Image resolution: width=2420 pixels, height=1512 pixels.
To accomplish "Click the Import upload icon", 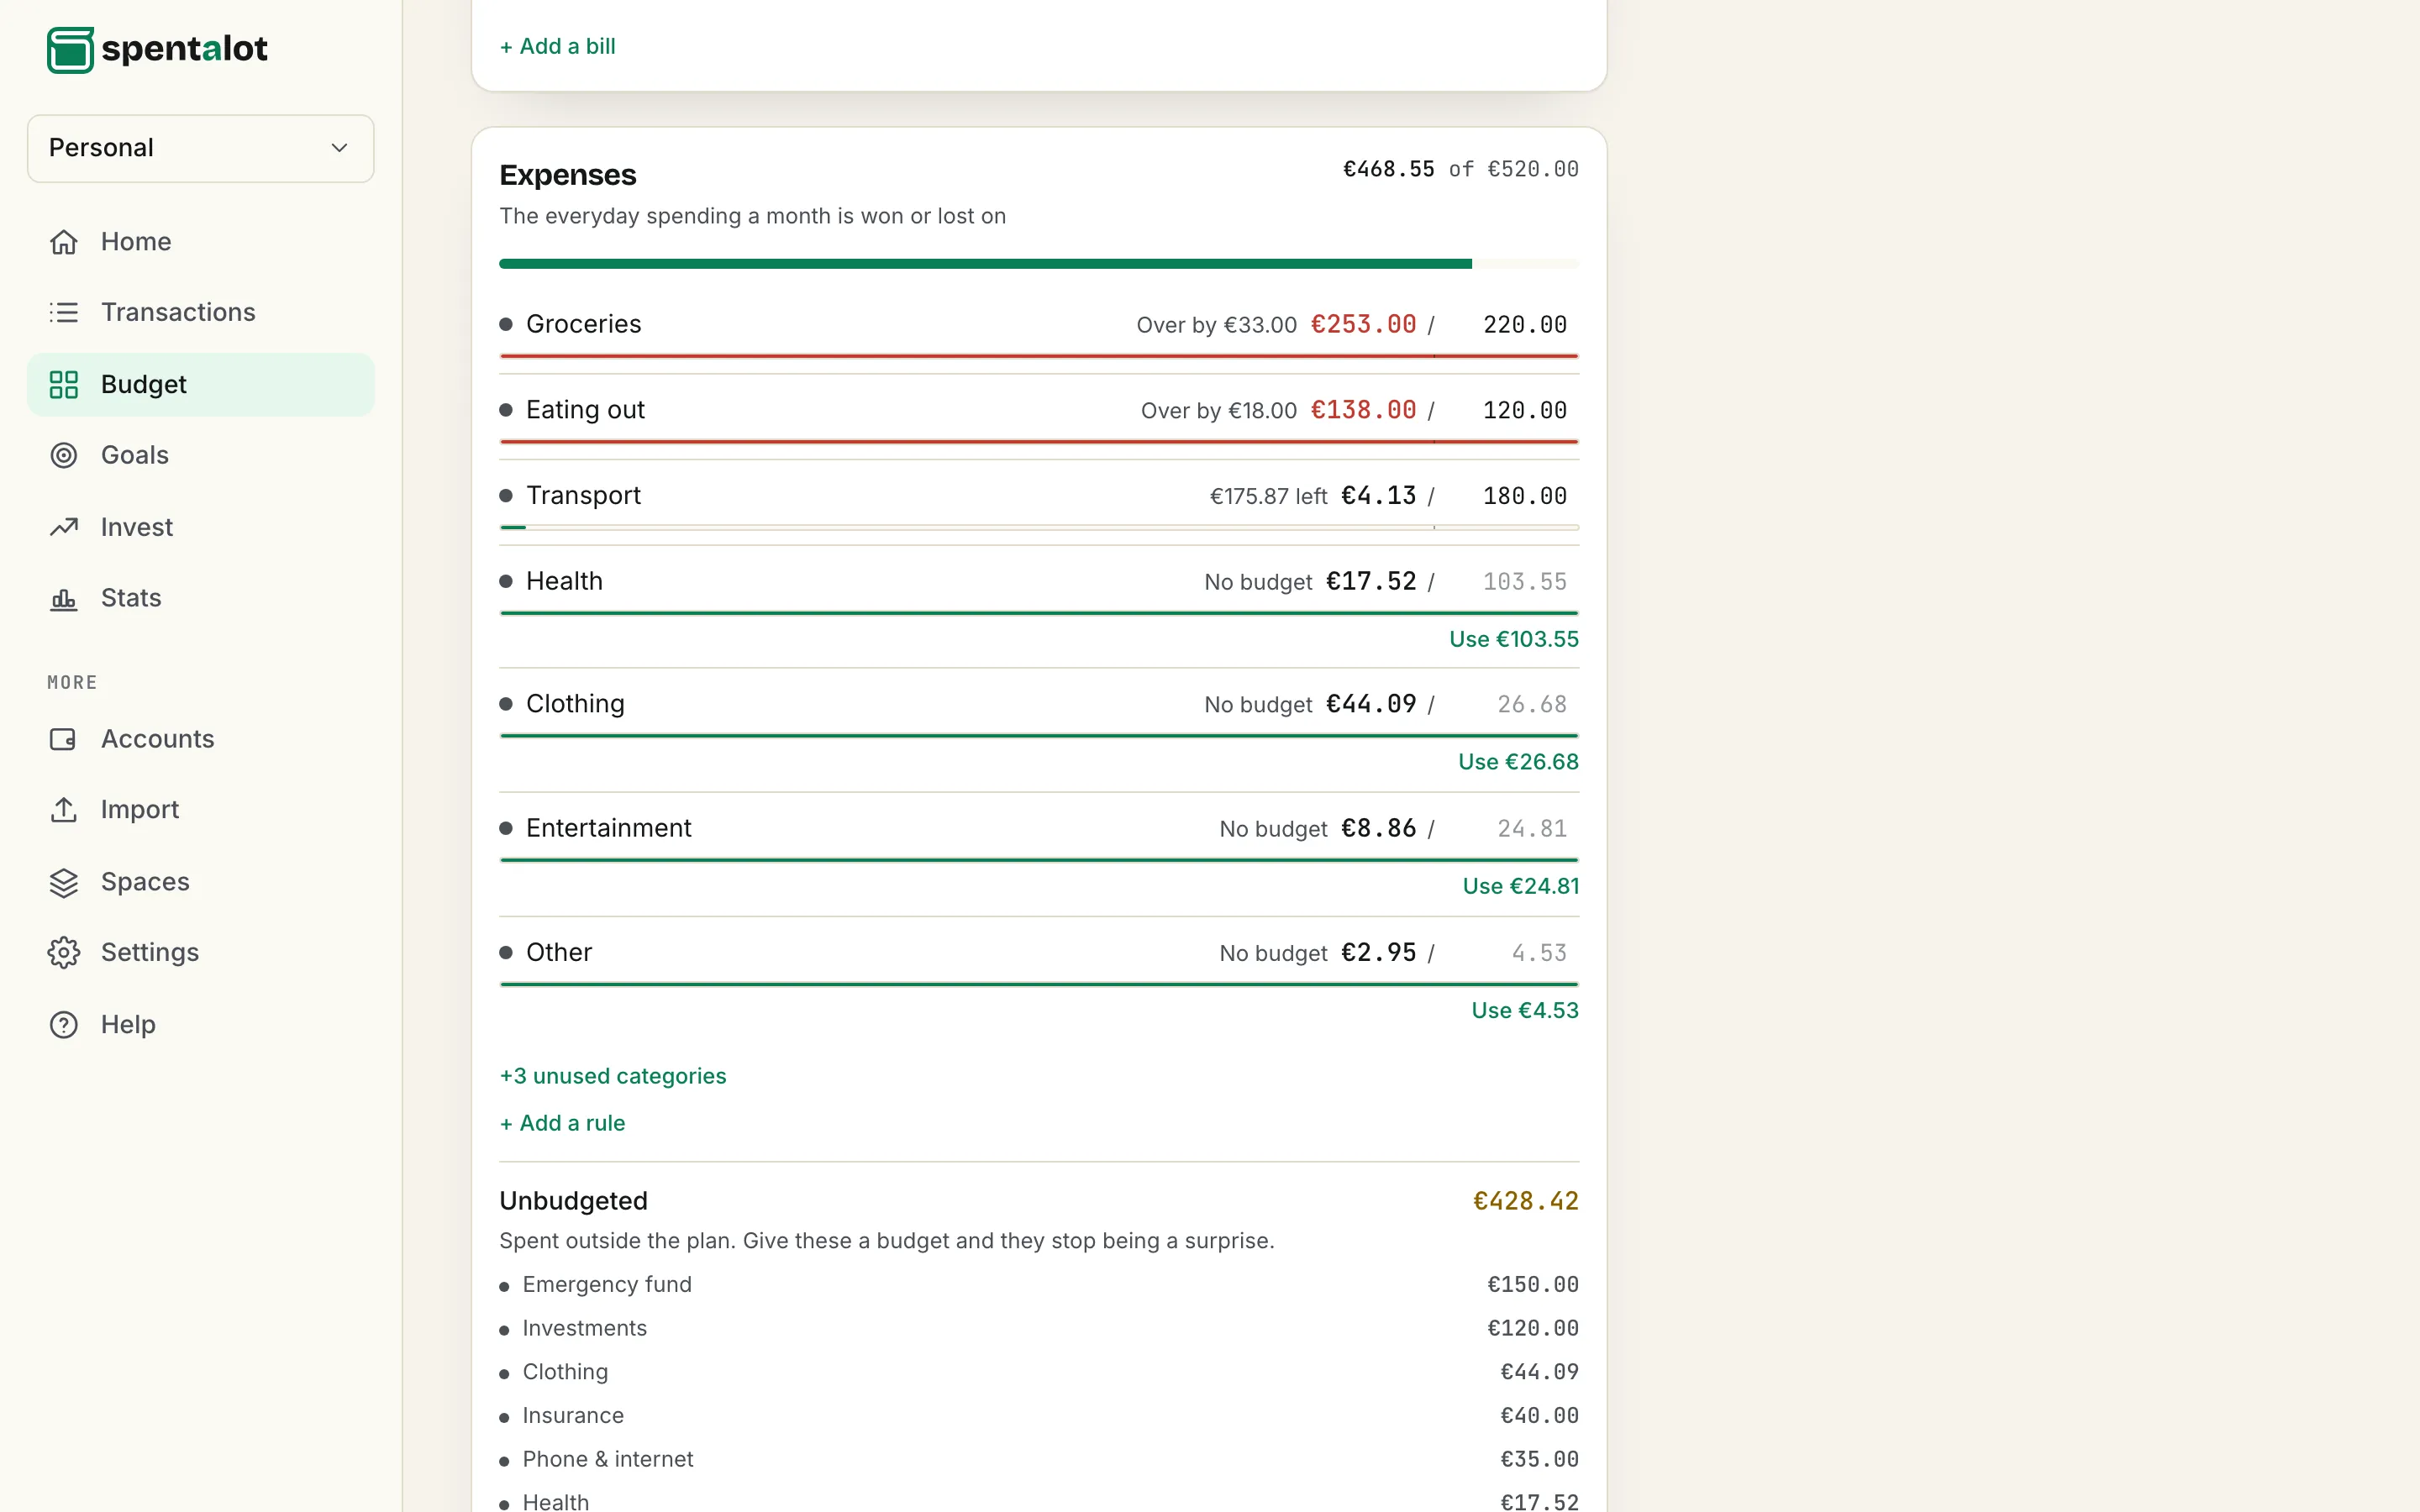I will coord(64,810).
